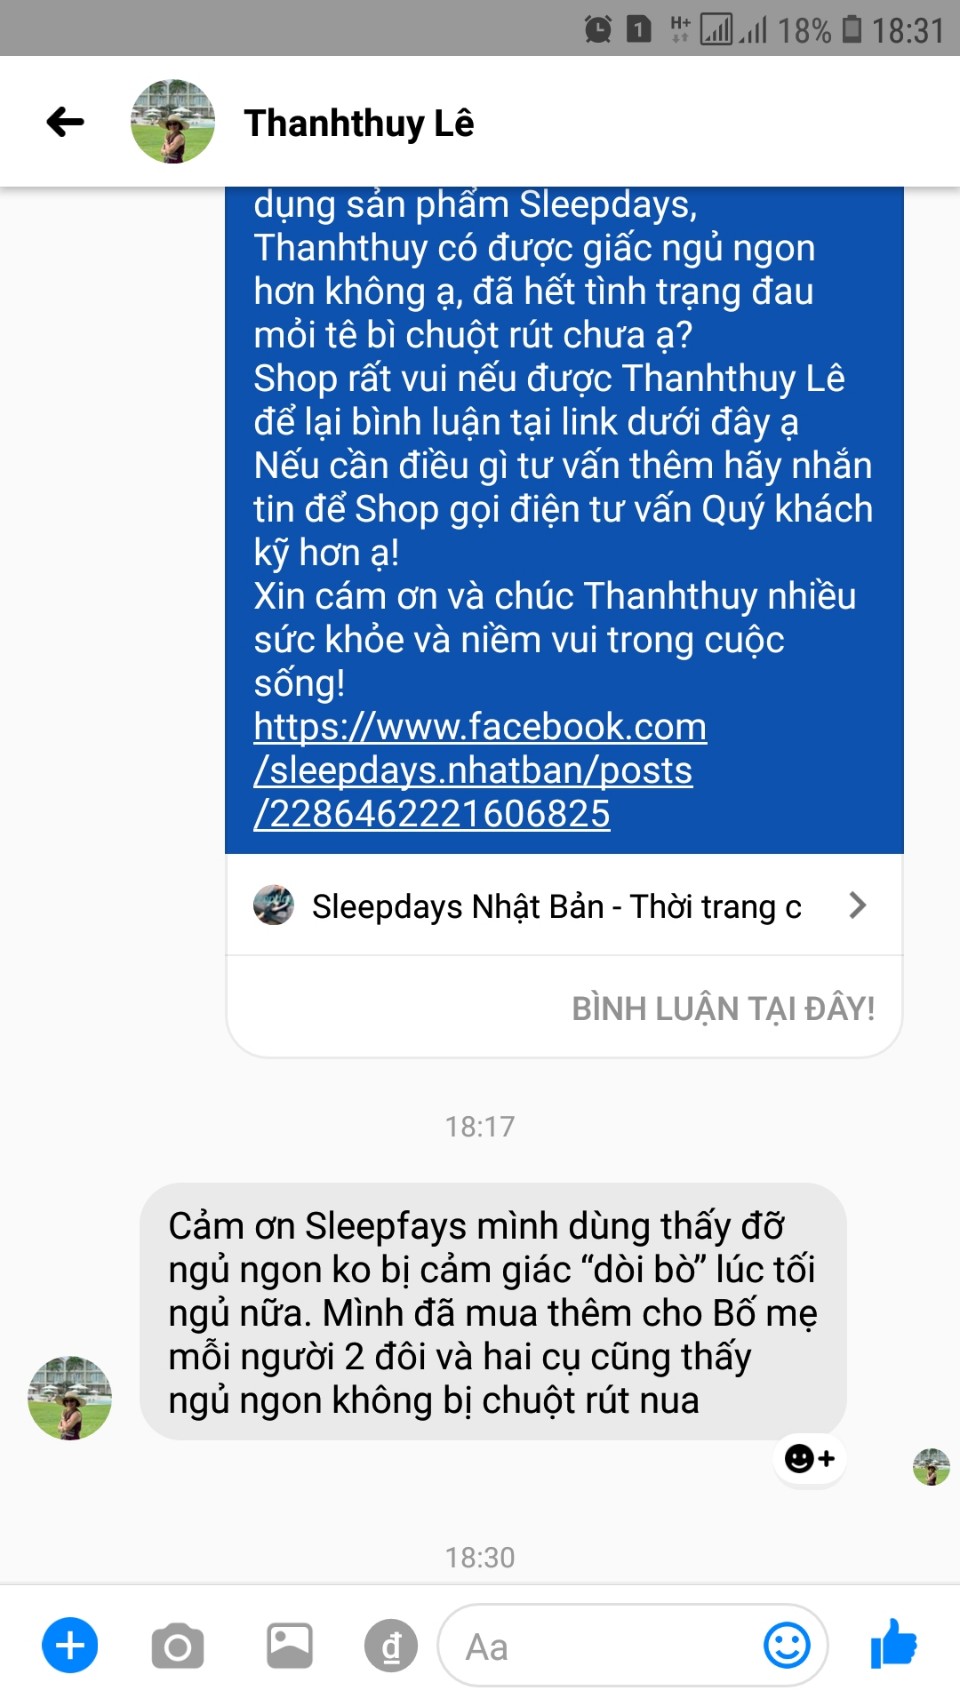The image size is (960, 1706).
Task: Tap the alarm clock status icon
Action: click(x=598, y=29)
